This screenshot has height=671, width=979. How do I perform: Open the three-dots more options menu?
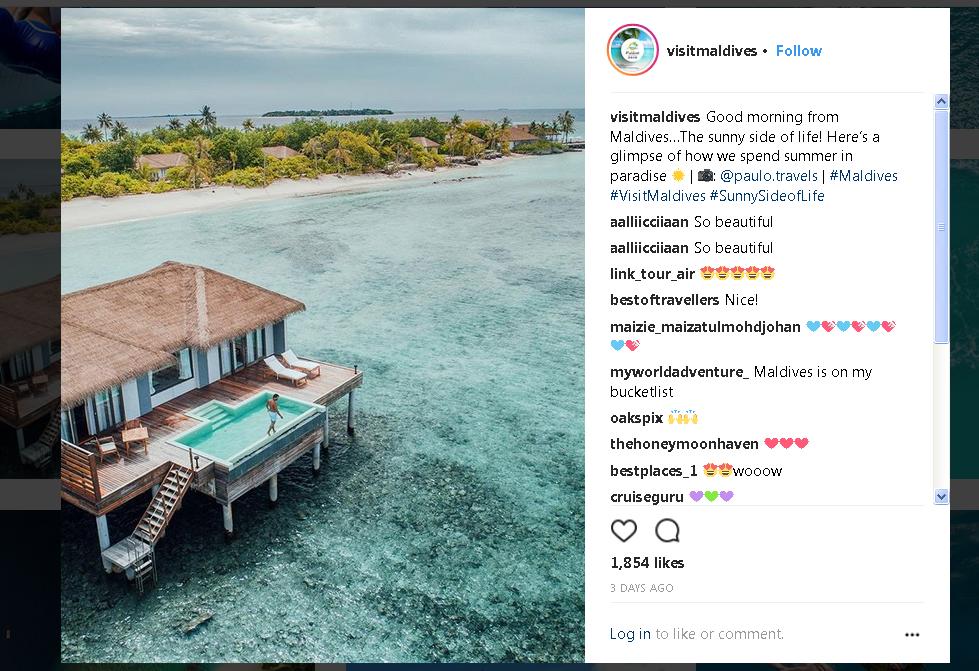[x=912, y=634]
